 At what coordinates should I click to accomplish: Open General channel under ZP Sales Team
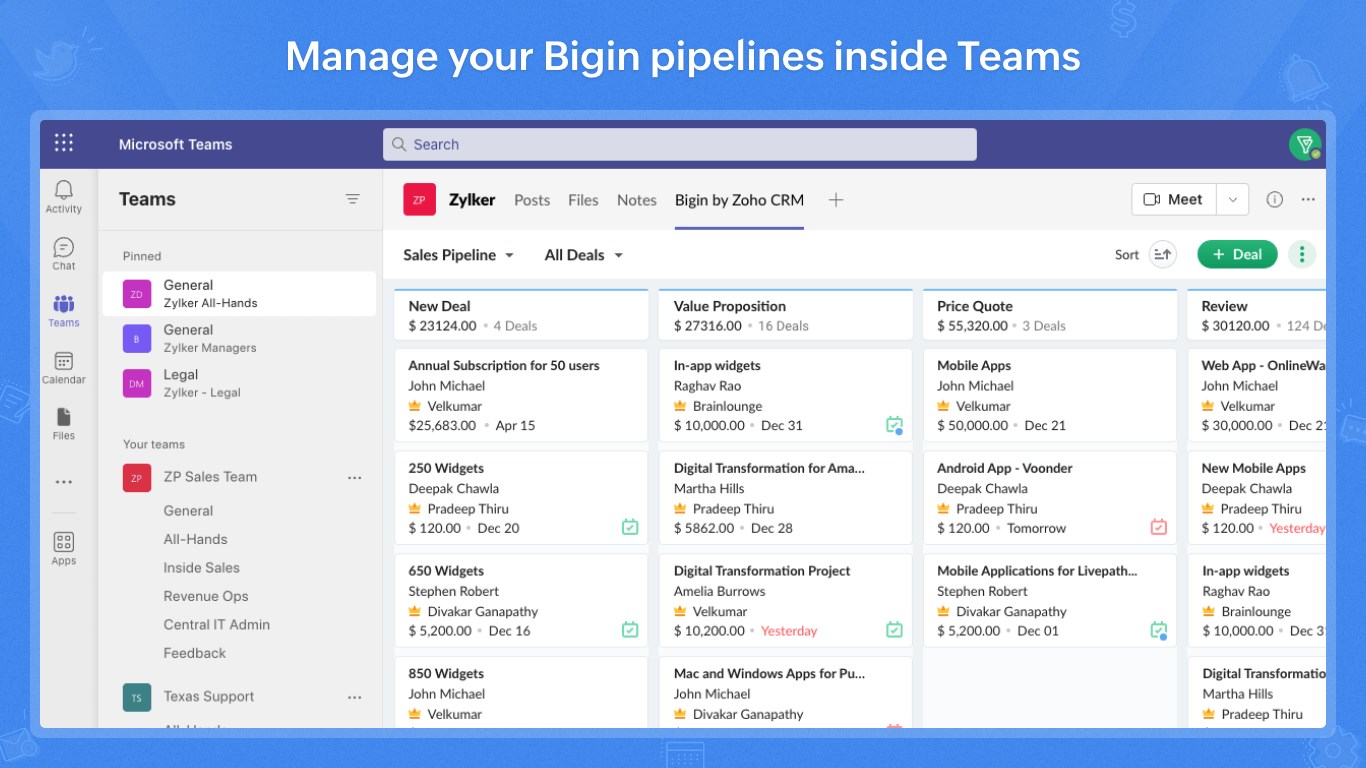(x=188, y=511)
